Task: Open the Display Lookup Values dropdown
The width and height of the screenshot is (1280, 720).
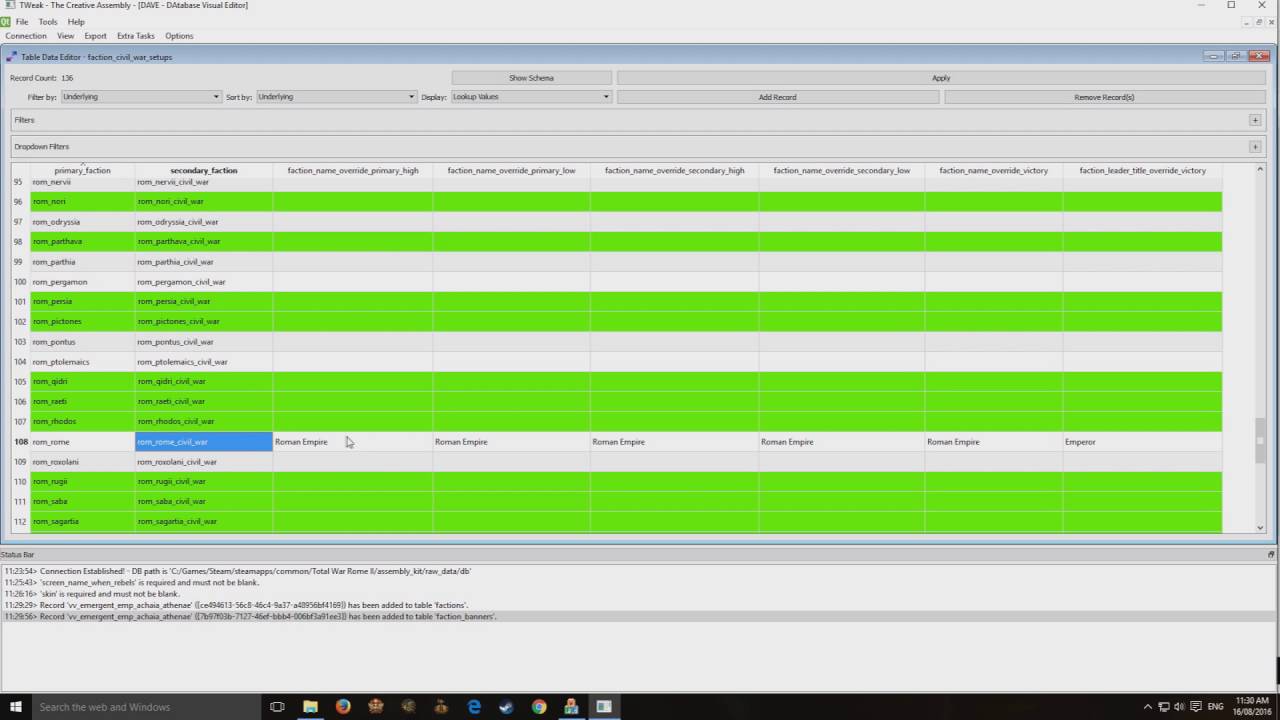Action: (x=531, y=97)
